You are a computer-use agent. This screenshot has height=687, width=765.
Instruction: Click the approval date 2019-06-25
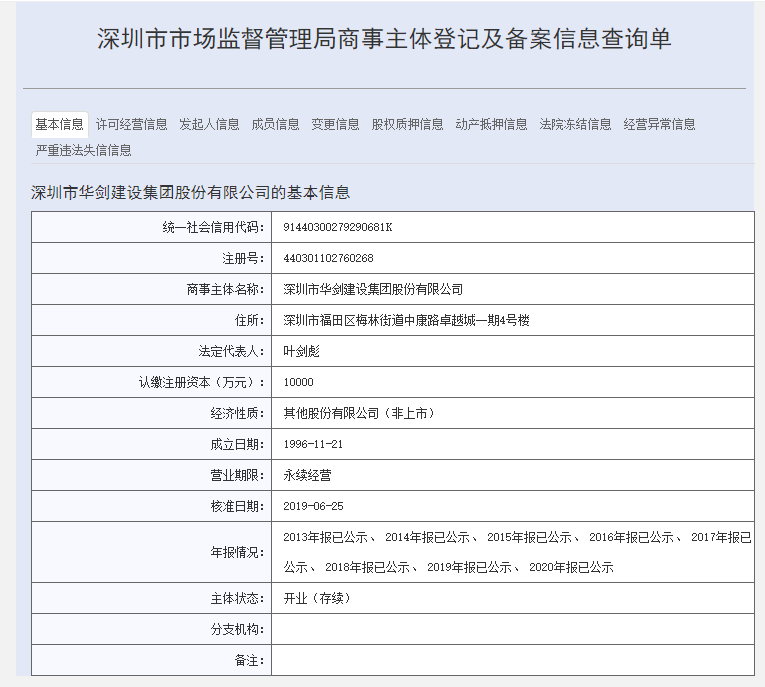click(313, 506)
